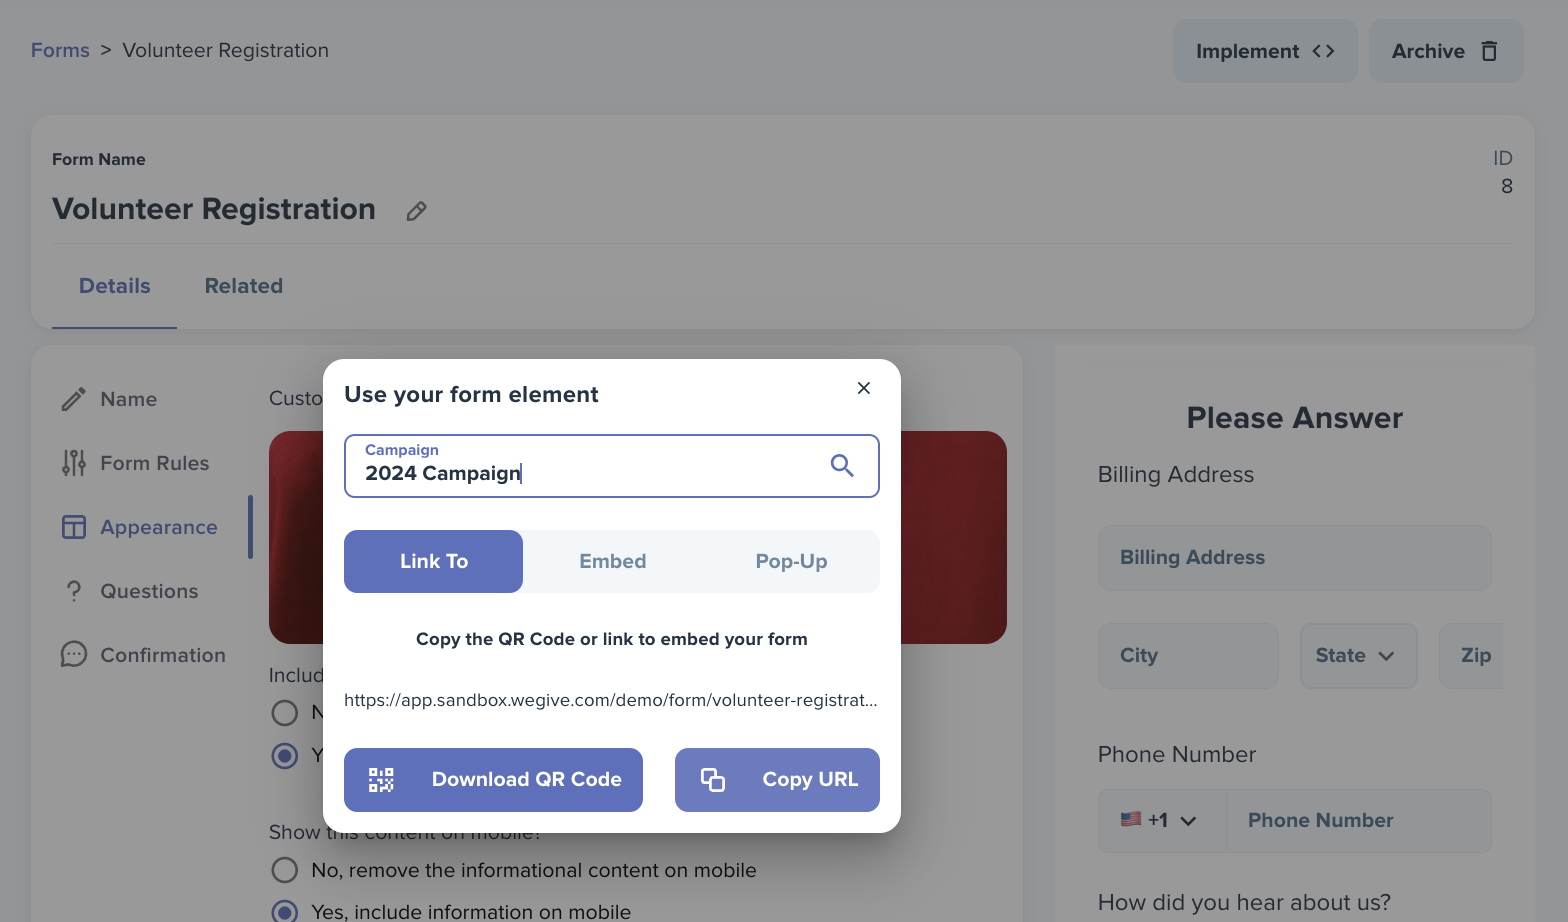Image resolution: width=1568 pixels, height=922 pixels.
Task: Expand the +1 country code selector
Action: [x=1161, y=821]
